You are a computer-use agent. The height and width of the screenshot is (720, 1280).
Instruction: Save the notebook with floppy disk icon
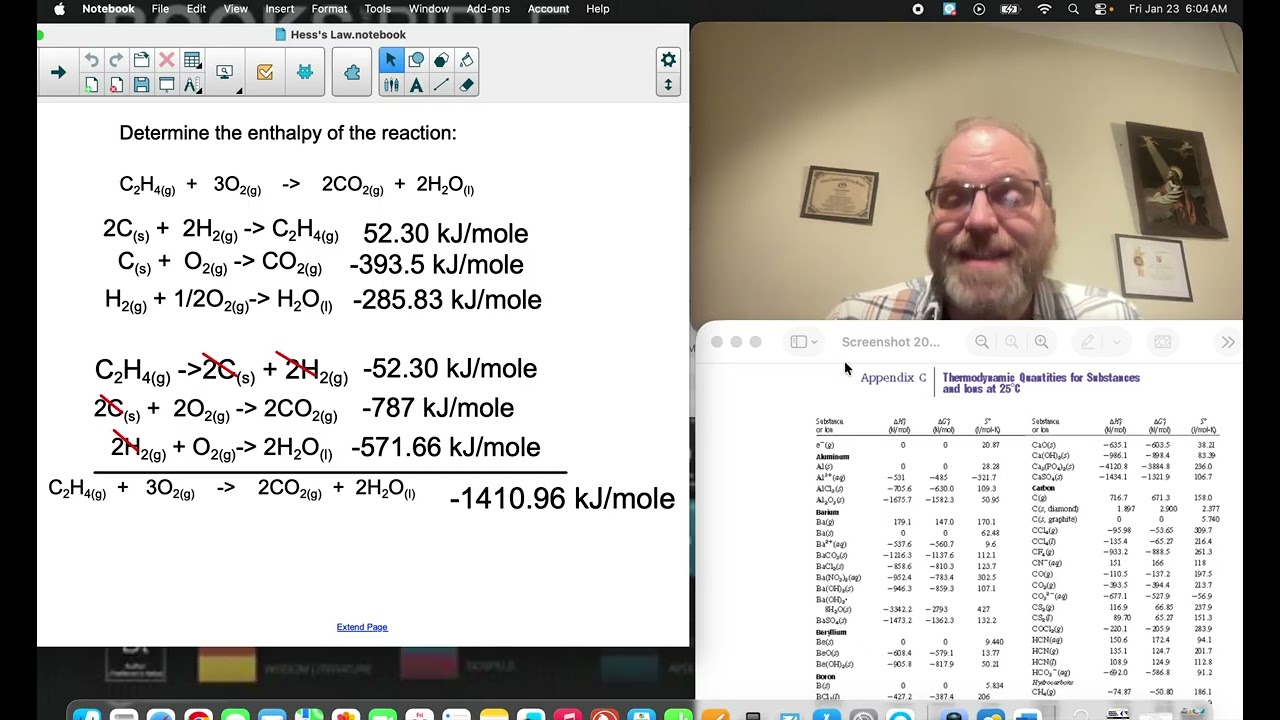tap(141, 85)
